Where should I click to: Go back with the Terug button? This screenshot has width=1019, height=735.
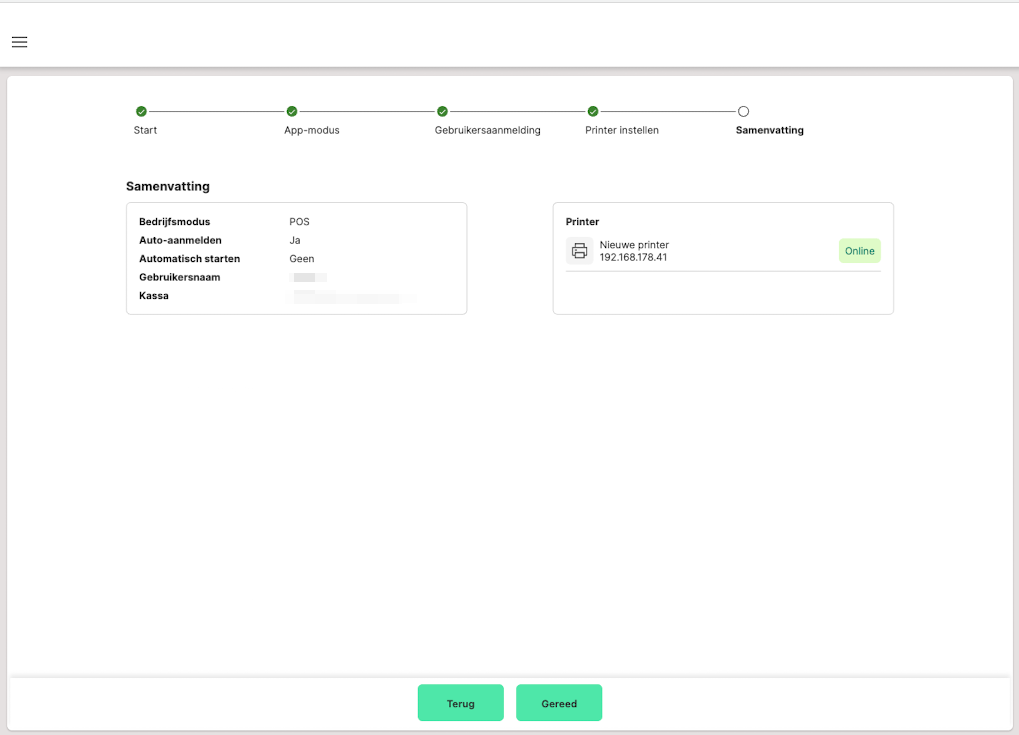coord(460,703)
